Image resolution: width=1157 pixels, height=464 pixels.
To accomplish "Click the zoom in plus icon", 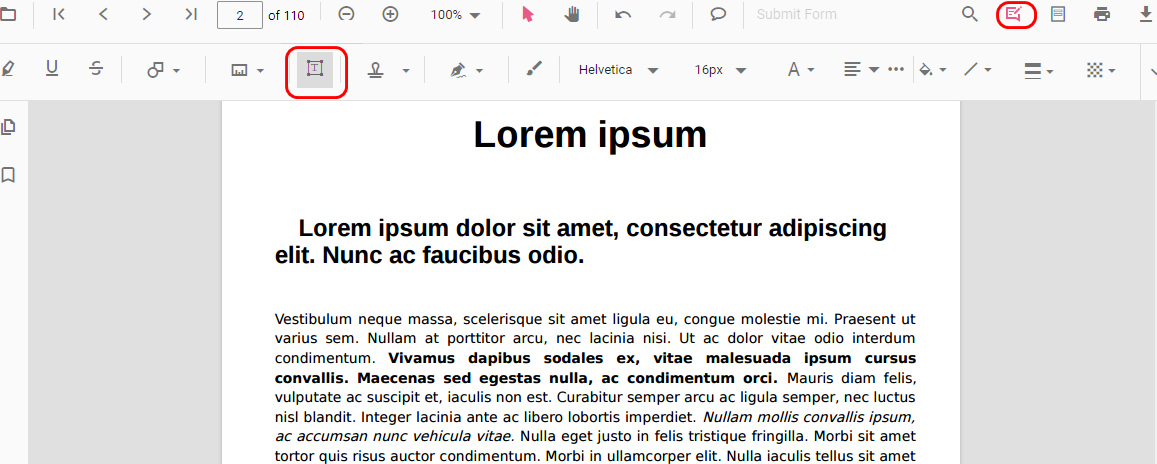I will click(x=391, y=15).
